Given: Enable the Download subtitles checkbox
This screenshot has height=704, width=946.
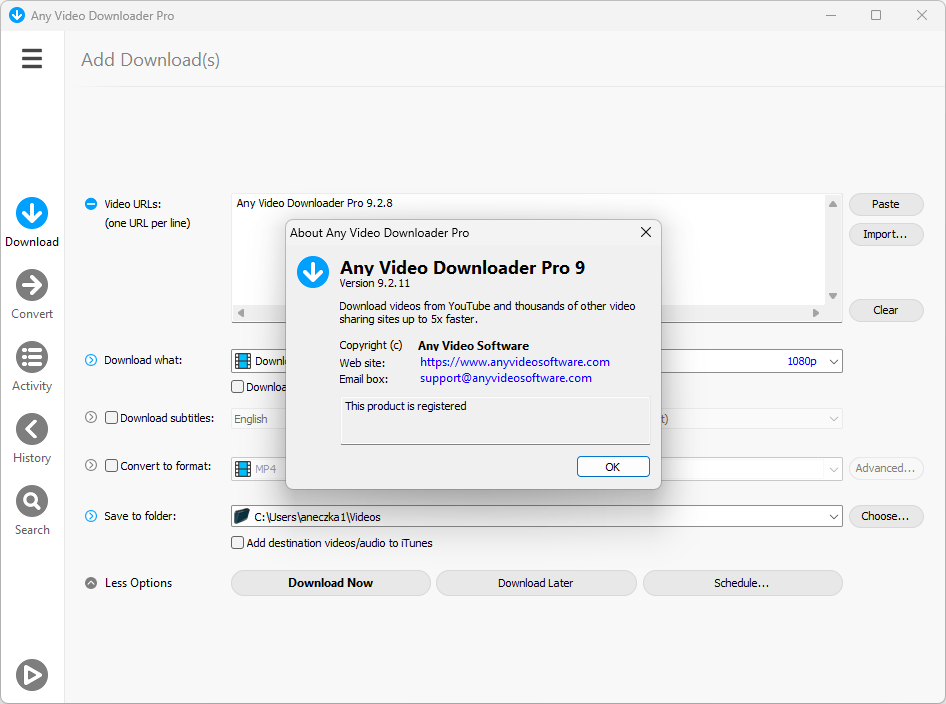Looking at the screenshot, I should tap(111, 417).
